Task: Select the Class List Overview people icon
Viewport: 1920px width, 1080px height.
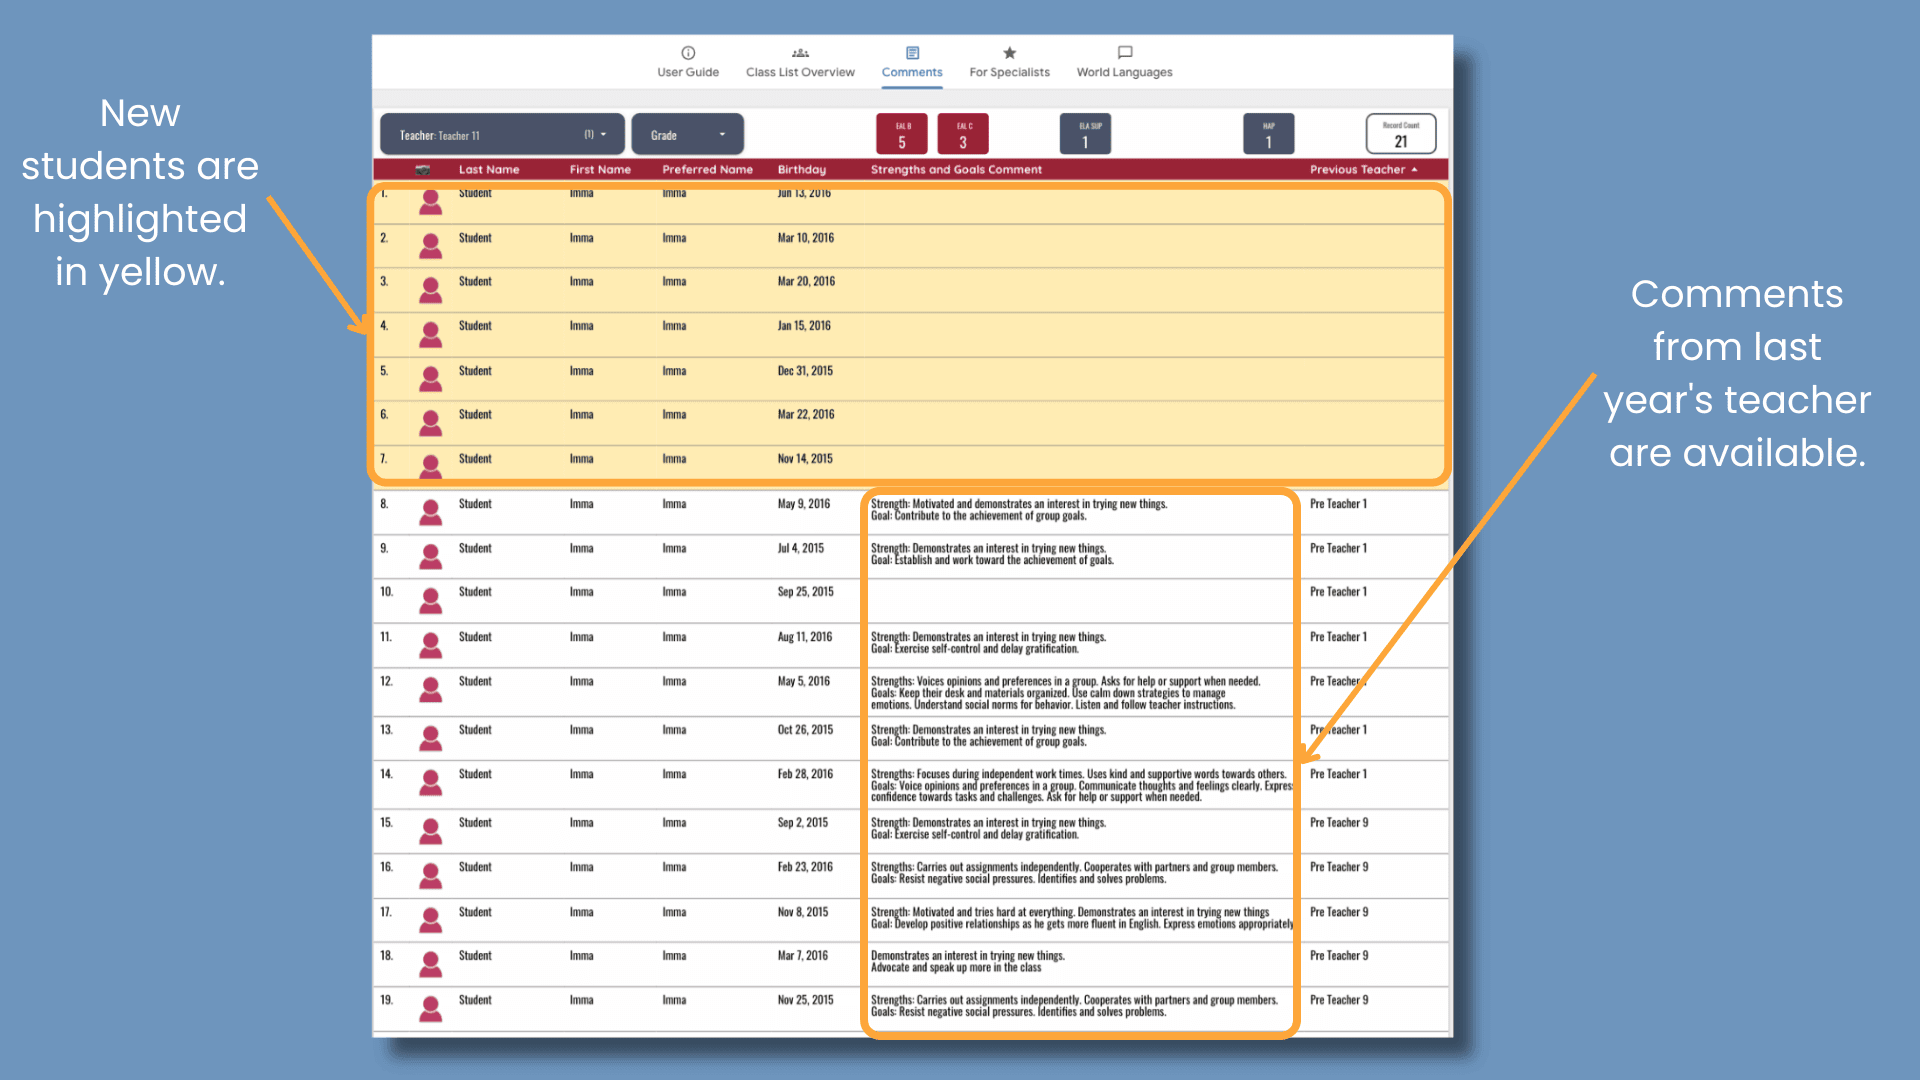Action: pos(800,52)
